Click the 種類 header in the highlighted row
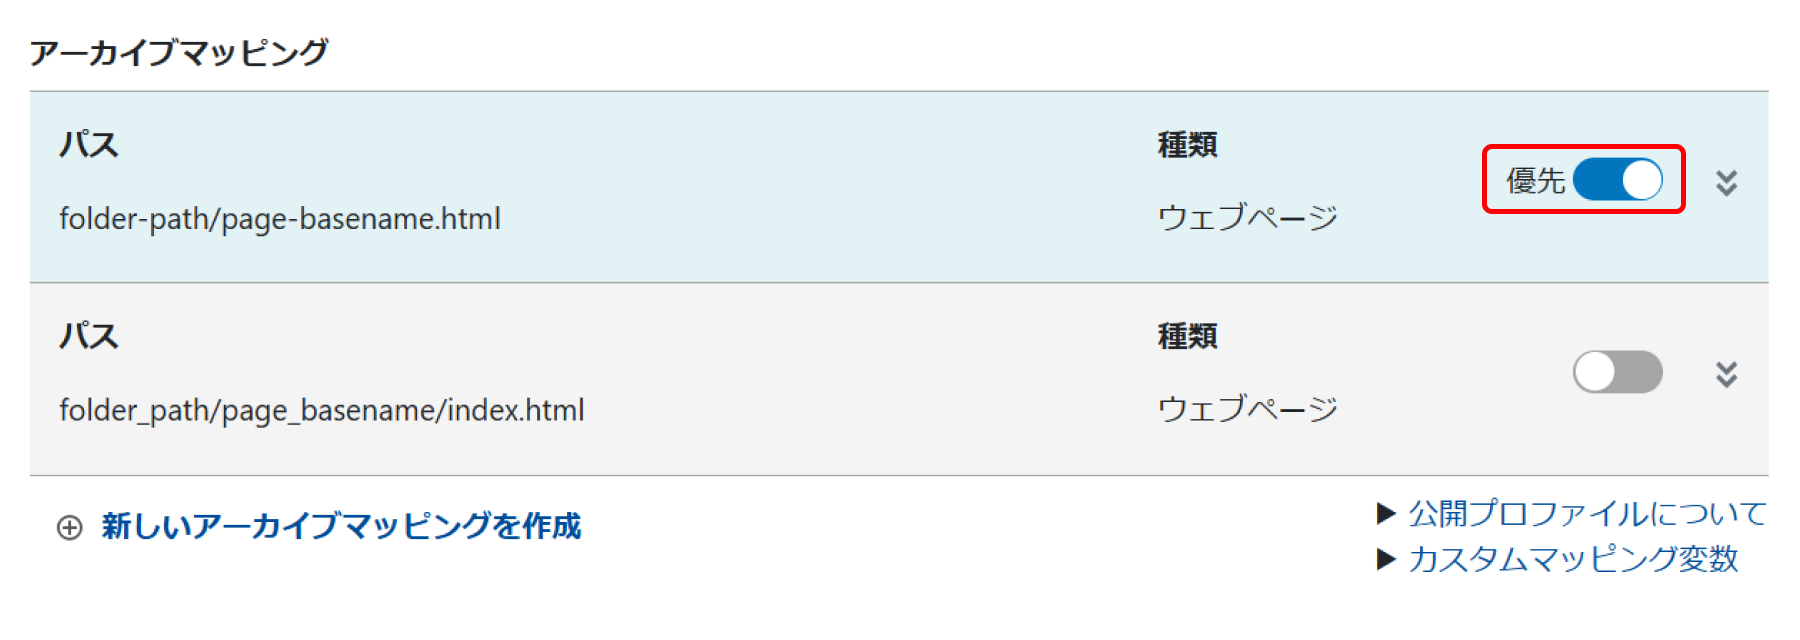Viewport: 1800px width, 640px height. pyautogui.click(x=1187, y=145)
